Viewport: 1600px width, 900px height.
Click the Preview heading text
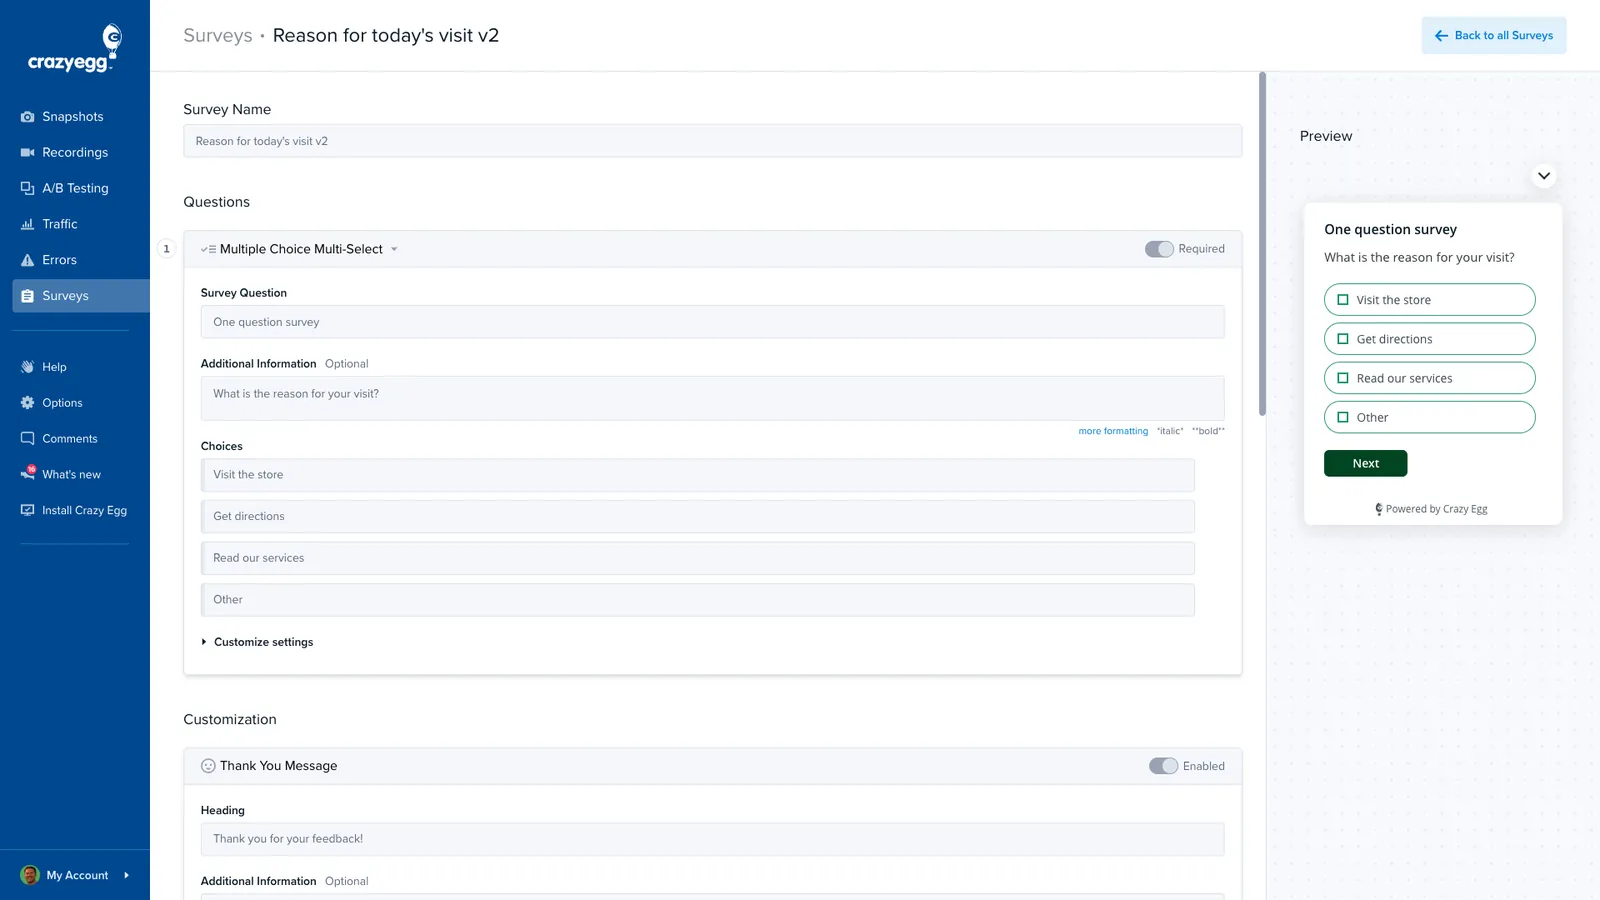(x=1326, y=136)
